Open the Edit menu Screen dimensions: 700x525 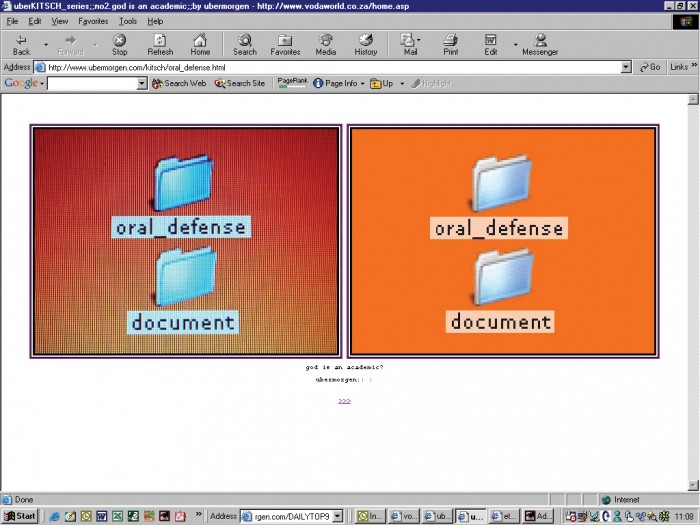click(35, 21)
